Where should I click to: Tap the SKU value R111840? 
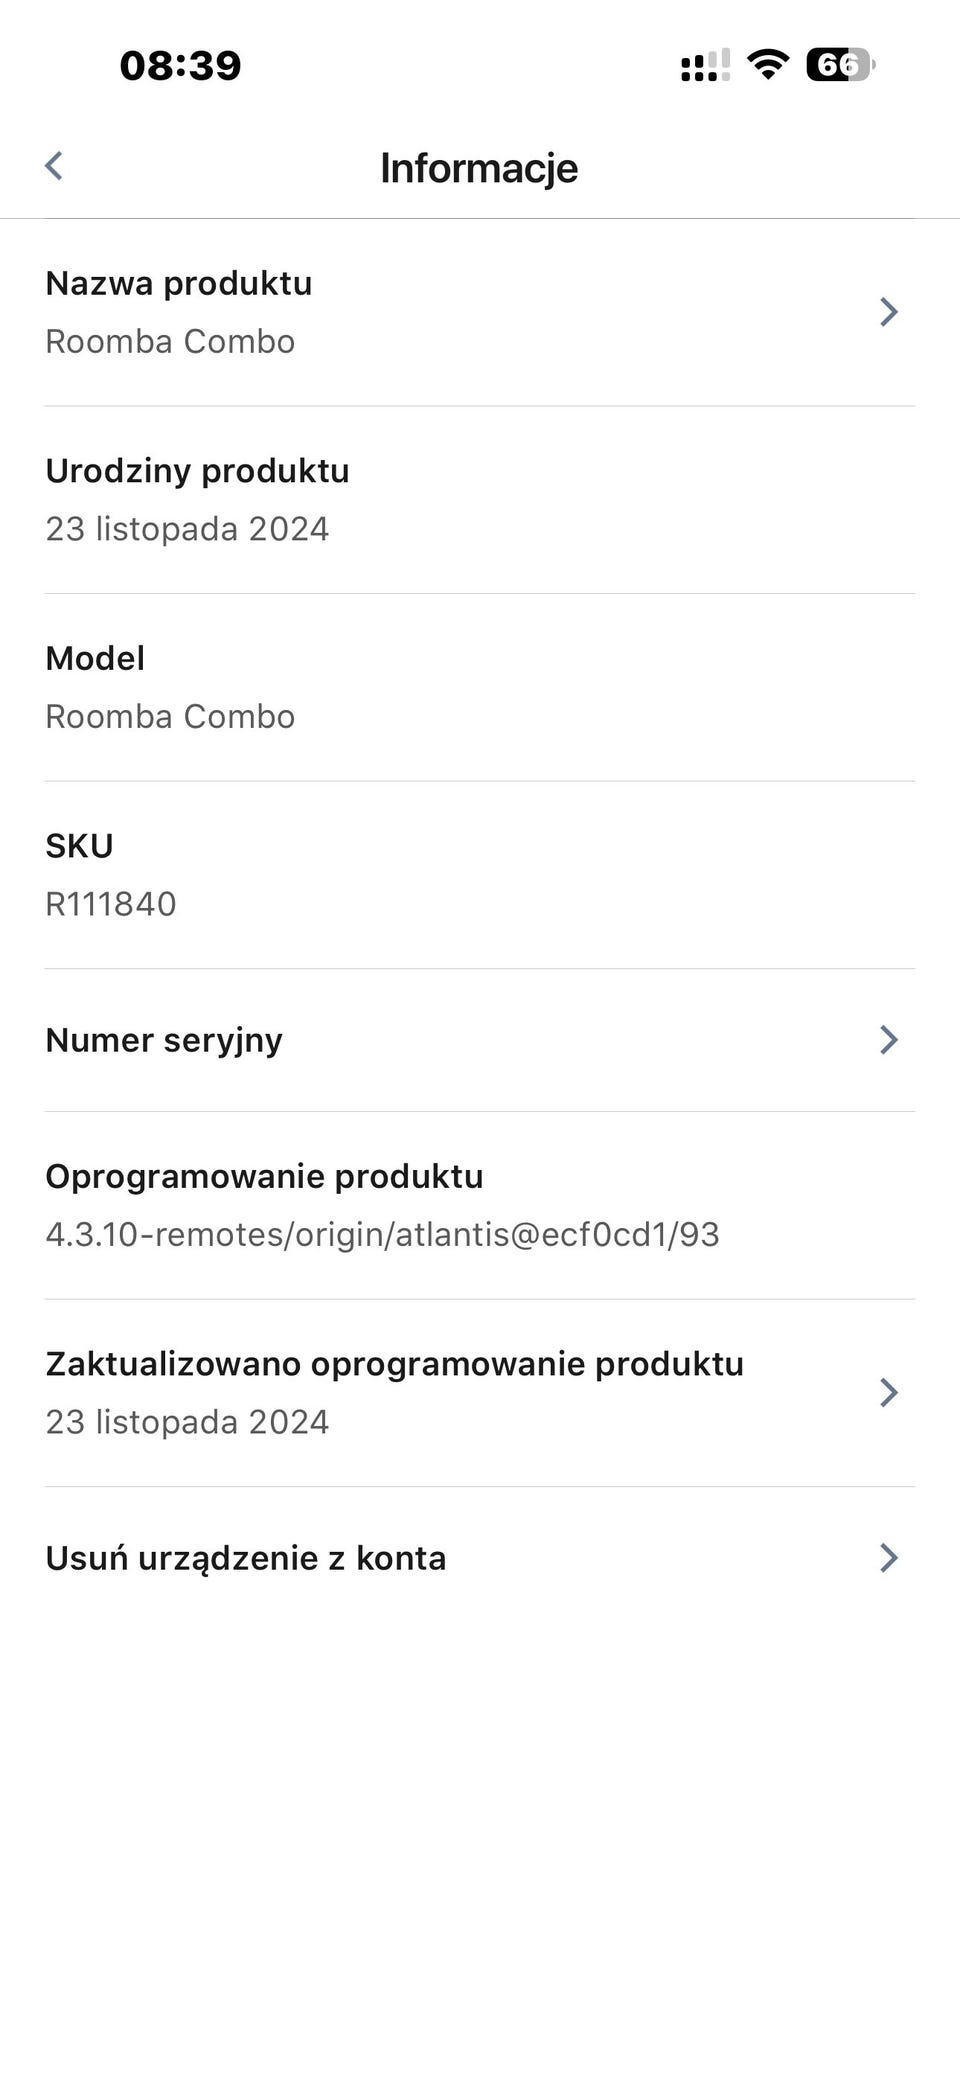[111, 904]
